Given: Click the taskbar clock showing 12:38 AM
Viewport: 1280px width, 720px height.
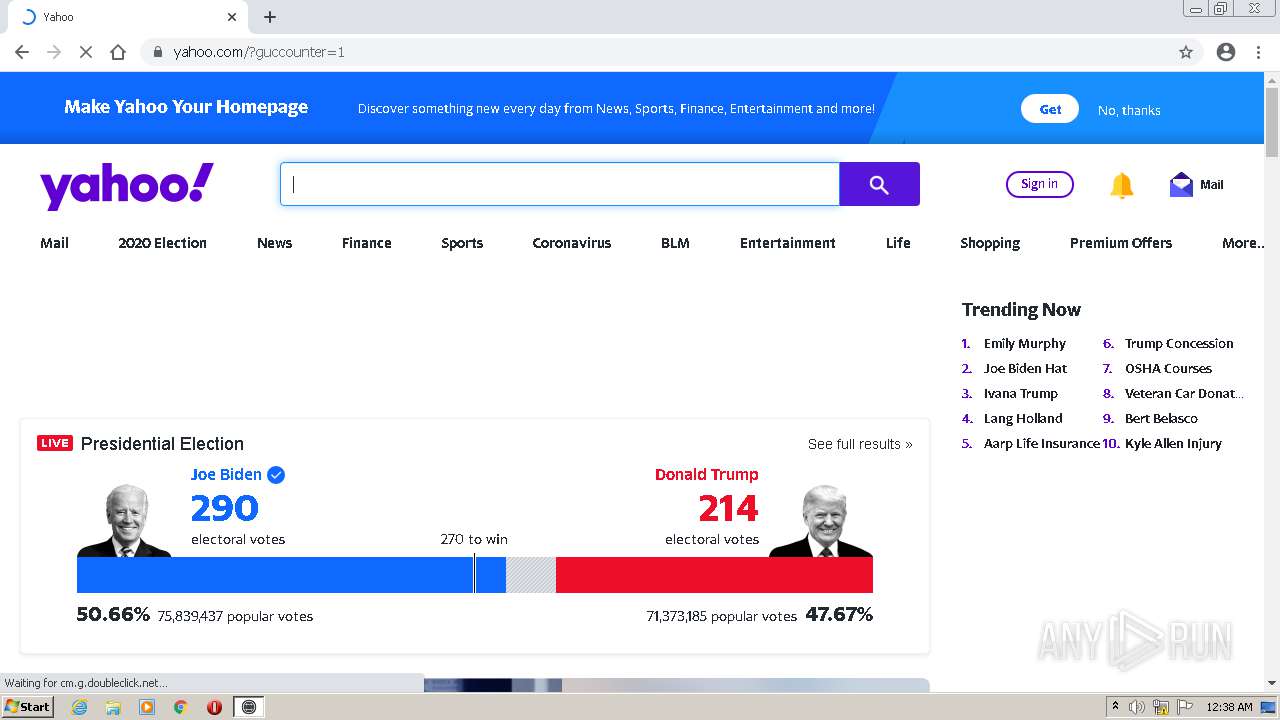Looking at the screenshot, I should pos(1230,707).
